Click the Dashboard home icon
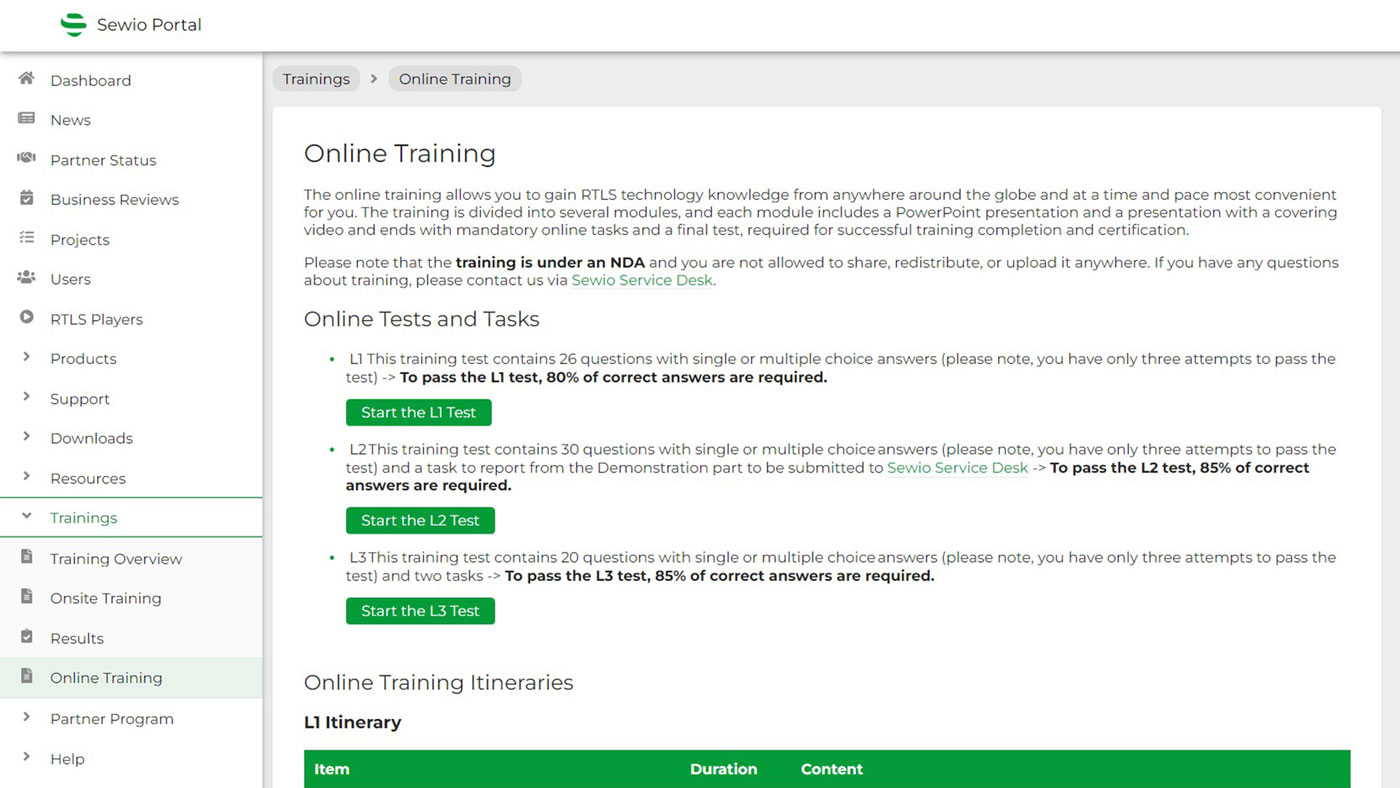Screen dimensions: 1400x788 point(27,79)
